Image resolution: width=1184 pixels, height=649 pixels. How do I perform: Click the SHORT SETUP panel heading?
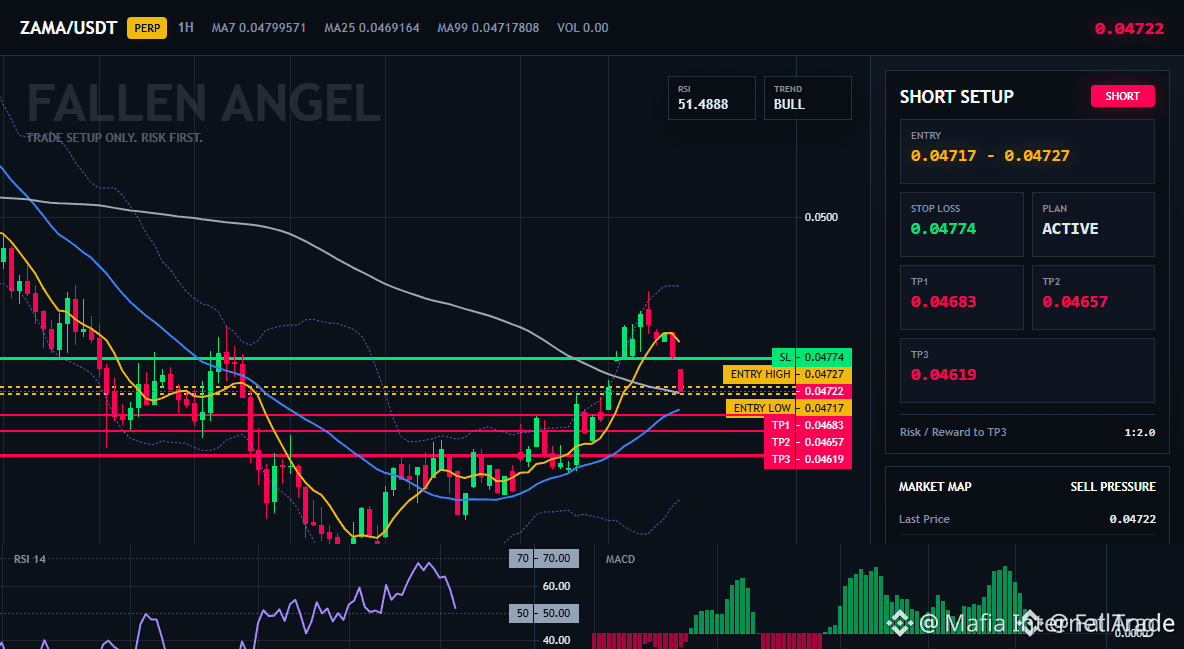coord(956,97)
